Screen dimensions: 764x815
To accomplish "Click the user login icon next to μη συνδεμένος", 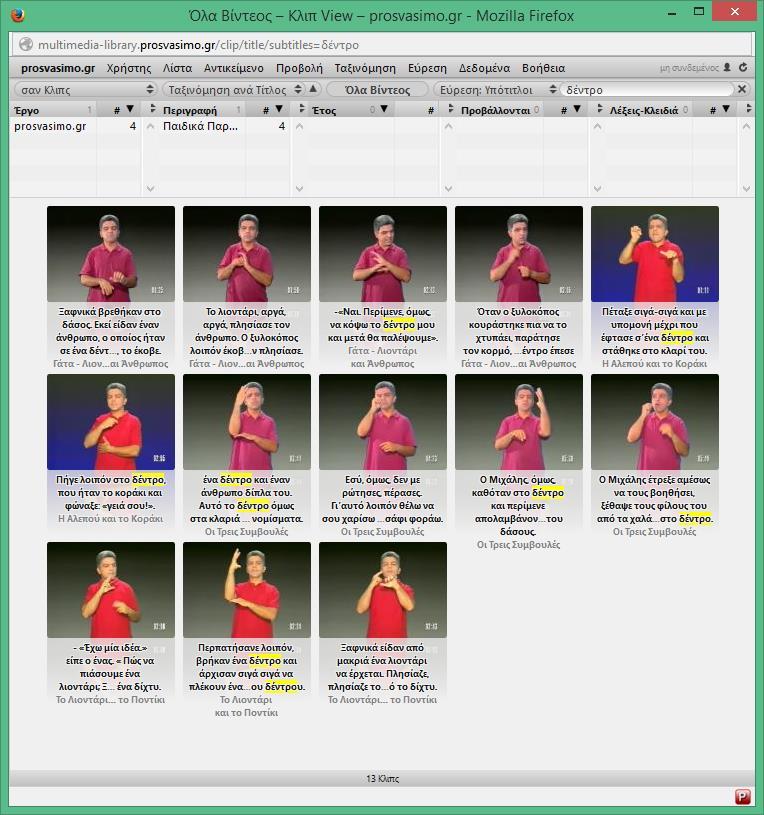I will (x=727, y=67).
